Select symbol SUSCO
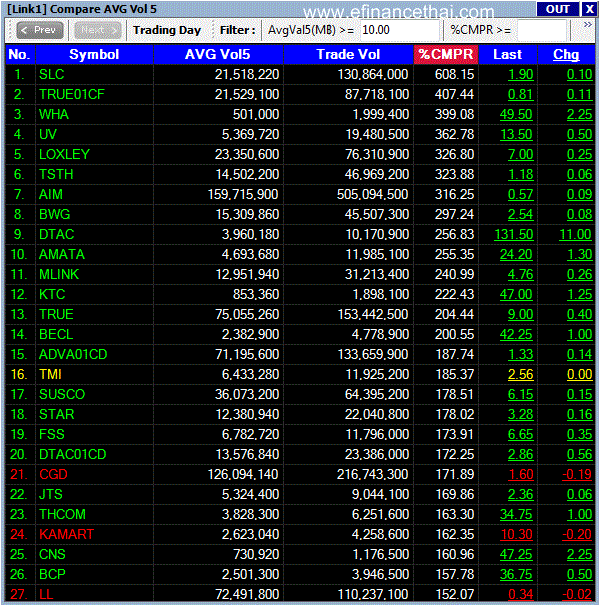 click(62, 395)
